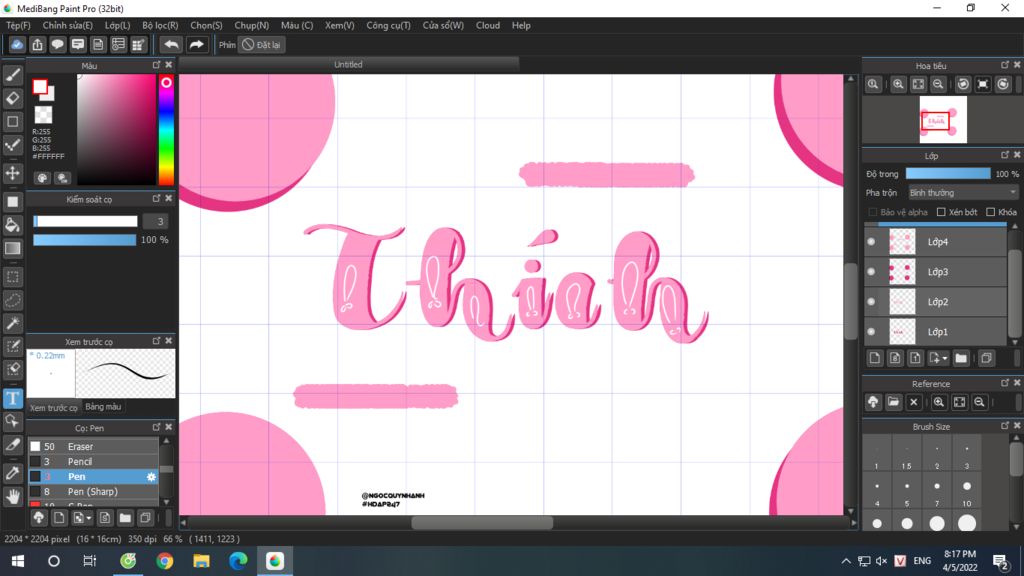Click the Redo arrow in toolbar
The width and height of the screenshot is (1024, 576).
196,44
